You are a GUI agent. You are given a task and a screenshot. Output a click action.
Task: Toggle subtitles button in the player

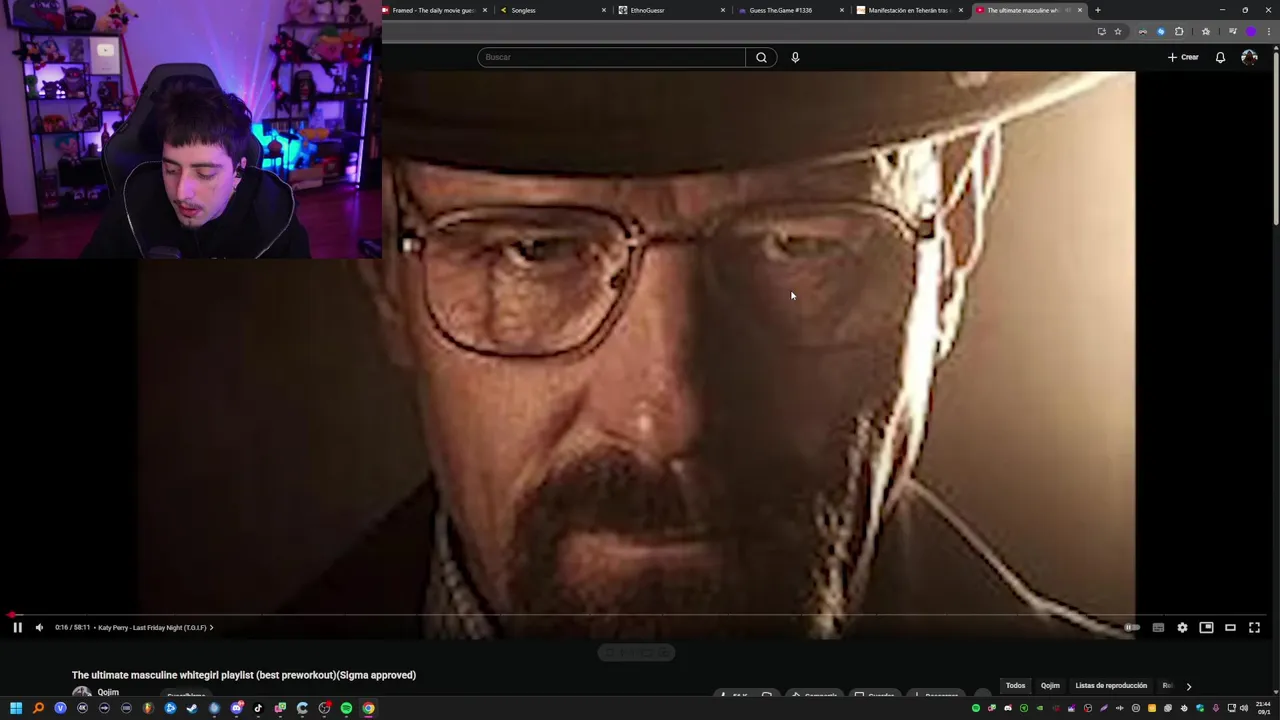1158,627
